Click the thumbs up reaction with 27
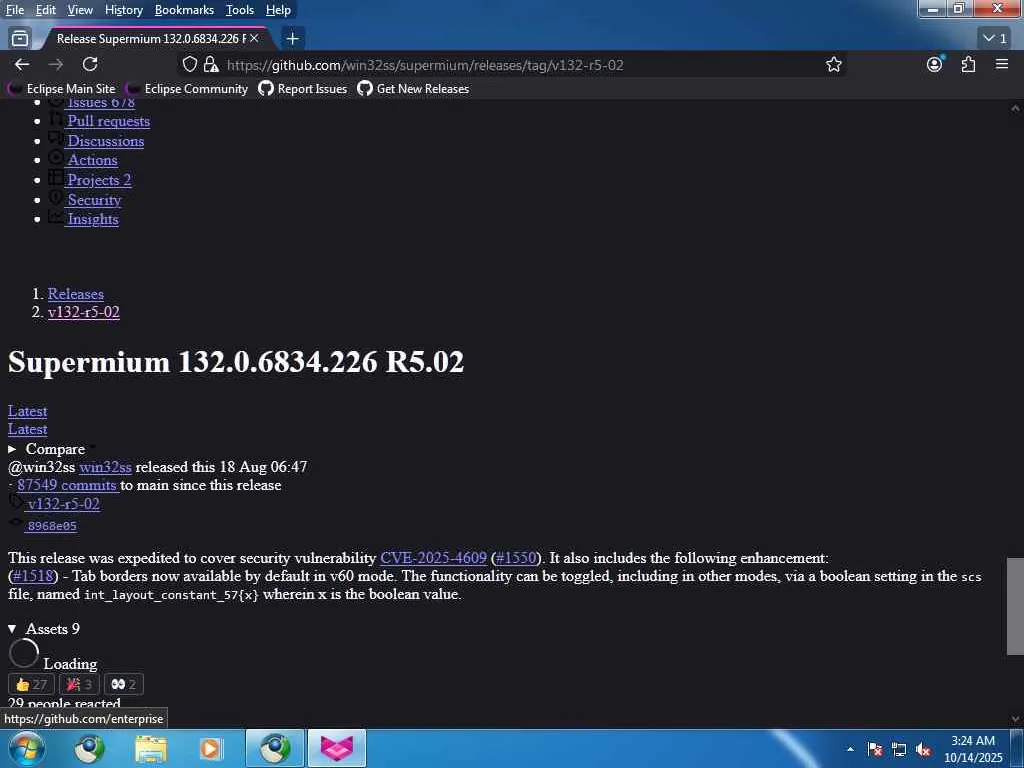Image resolution: width=1024 pixels, height=768 pixels. (31, 684)
